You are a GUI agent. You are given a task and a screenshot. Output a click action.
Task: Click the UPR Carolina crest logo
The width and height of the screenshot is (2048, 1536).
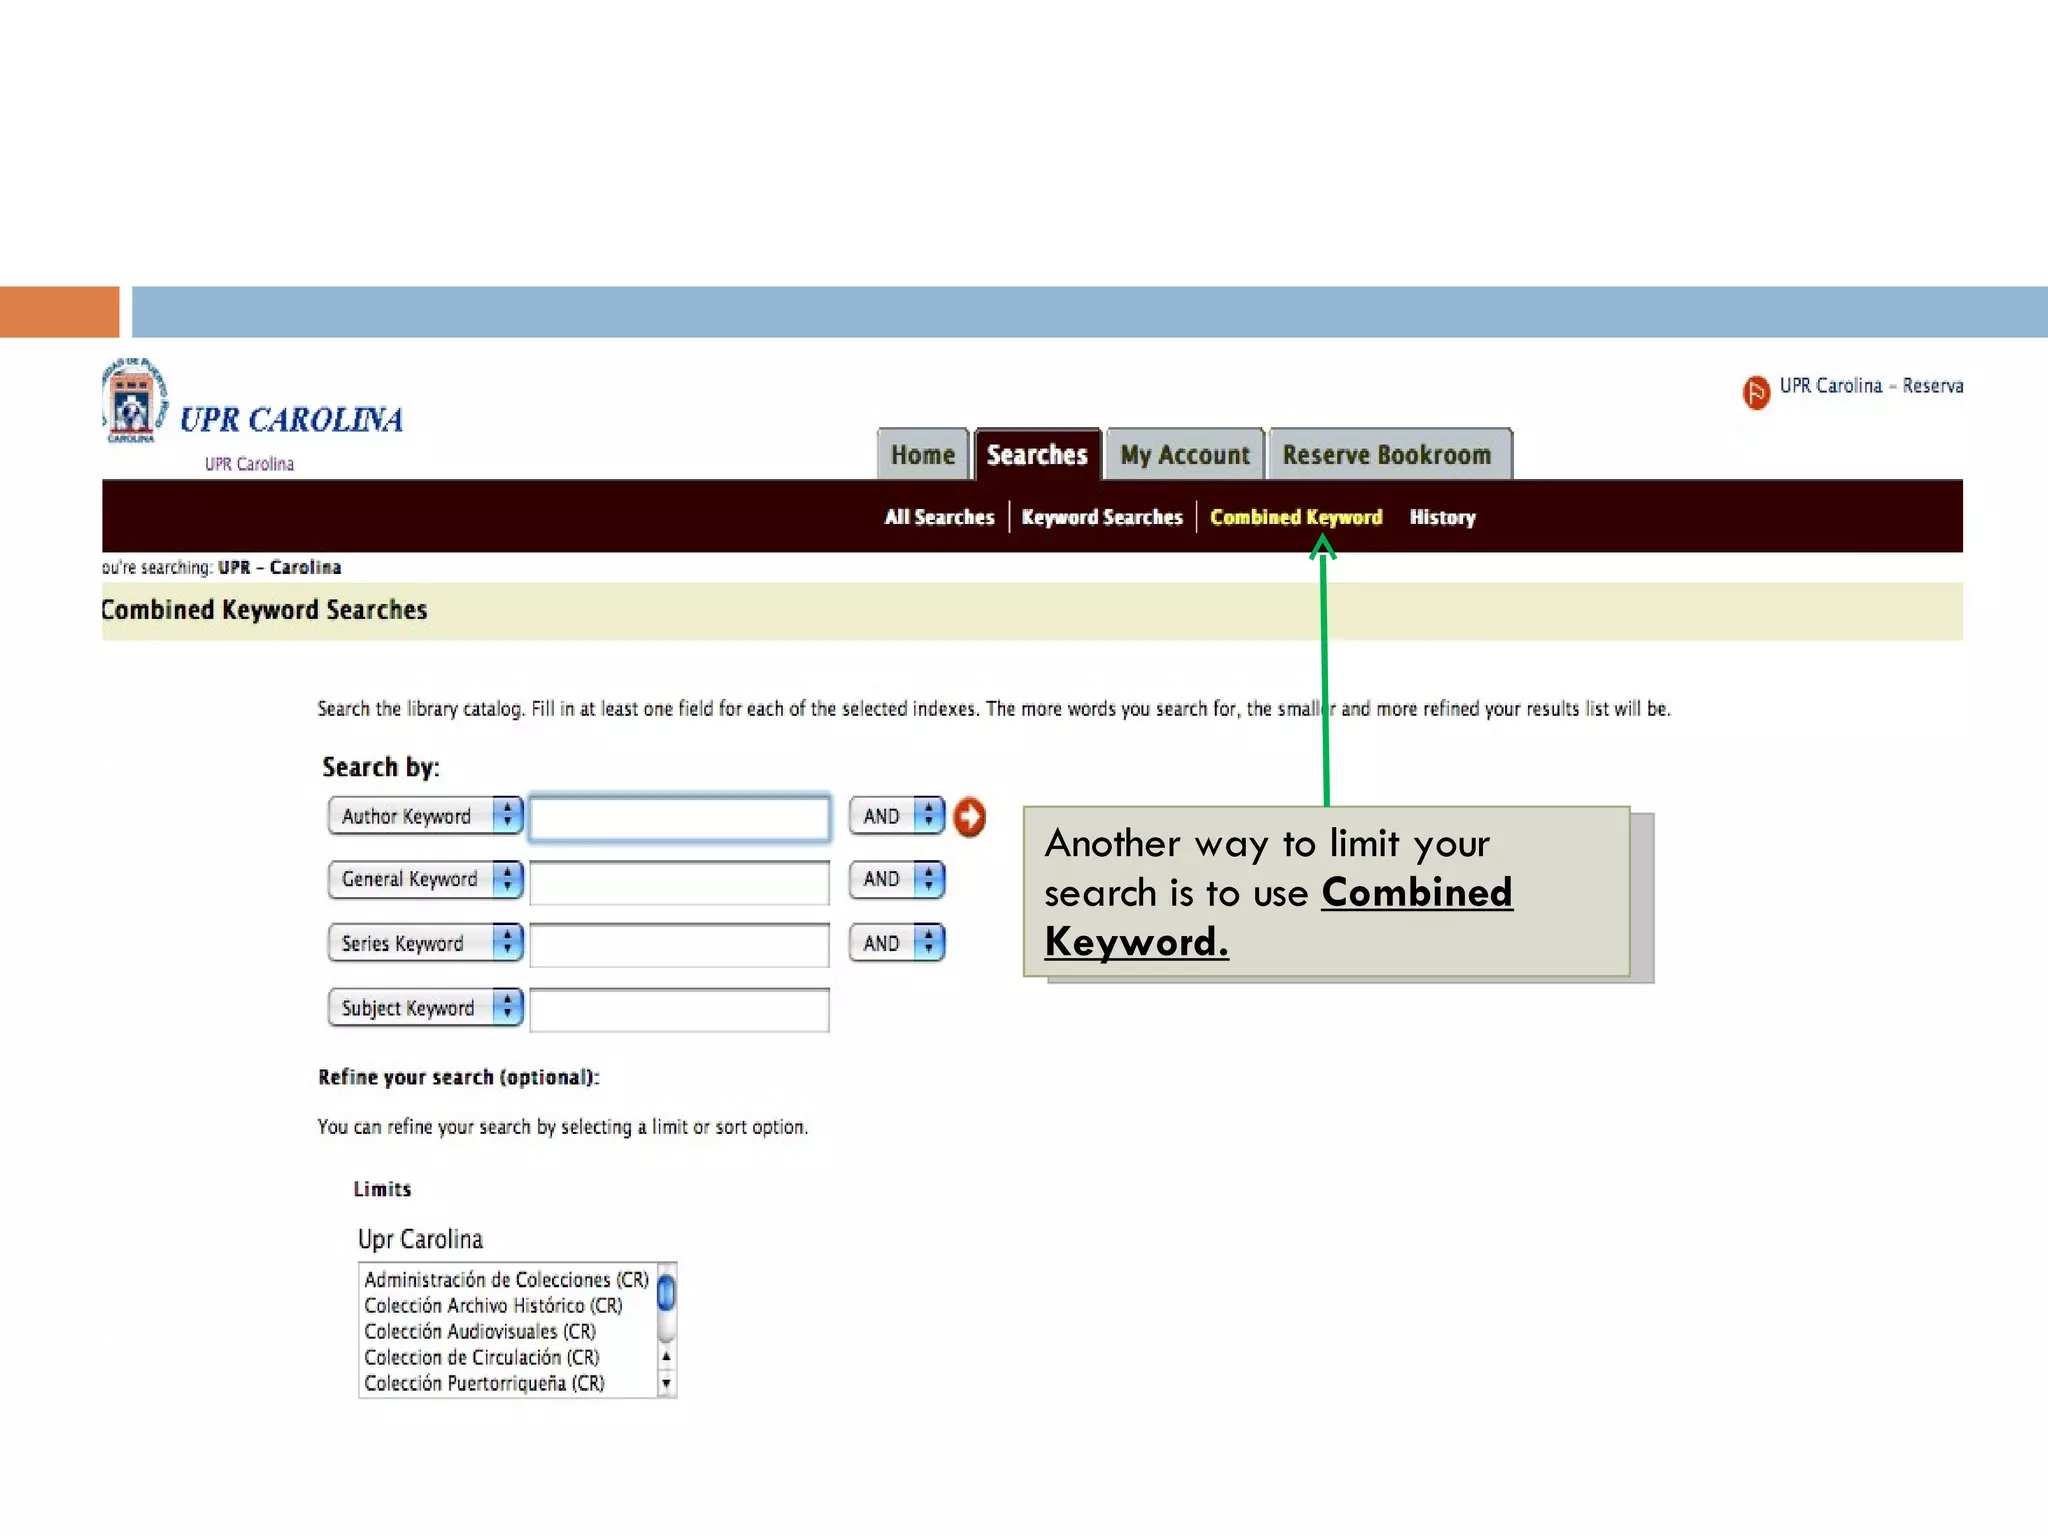[x=135, y=401]
